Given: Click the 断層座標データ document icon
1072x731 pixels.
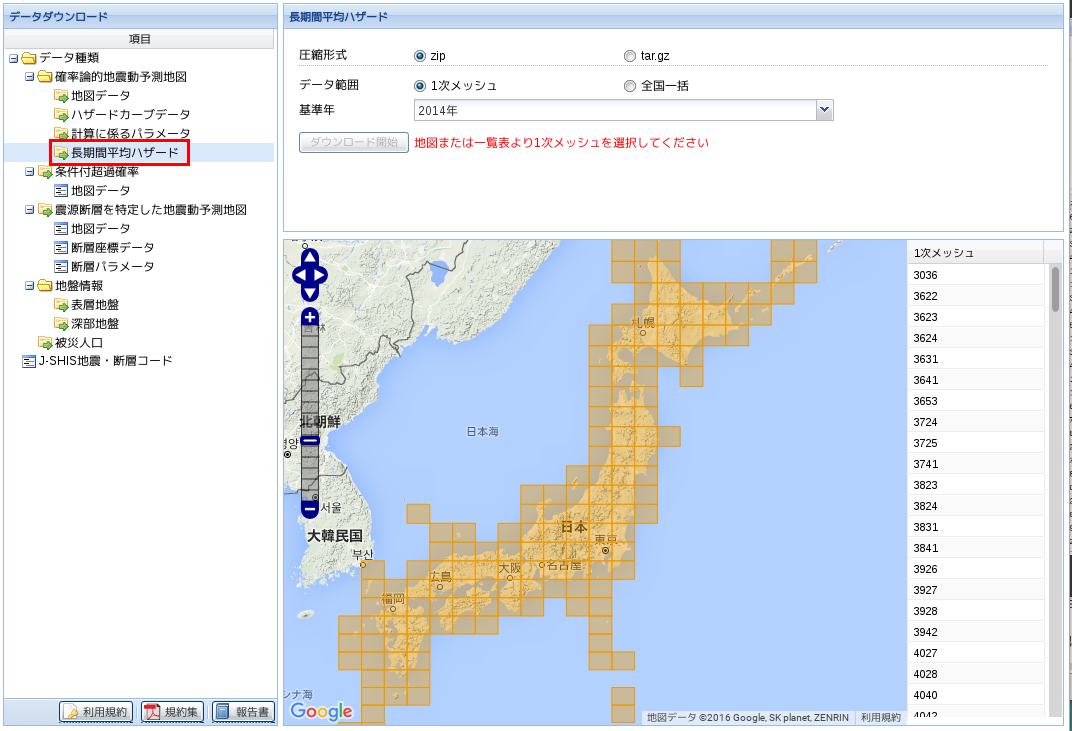Looking at the screenshot, I should click(61, 248).
